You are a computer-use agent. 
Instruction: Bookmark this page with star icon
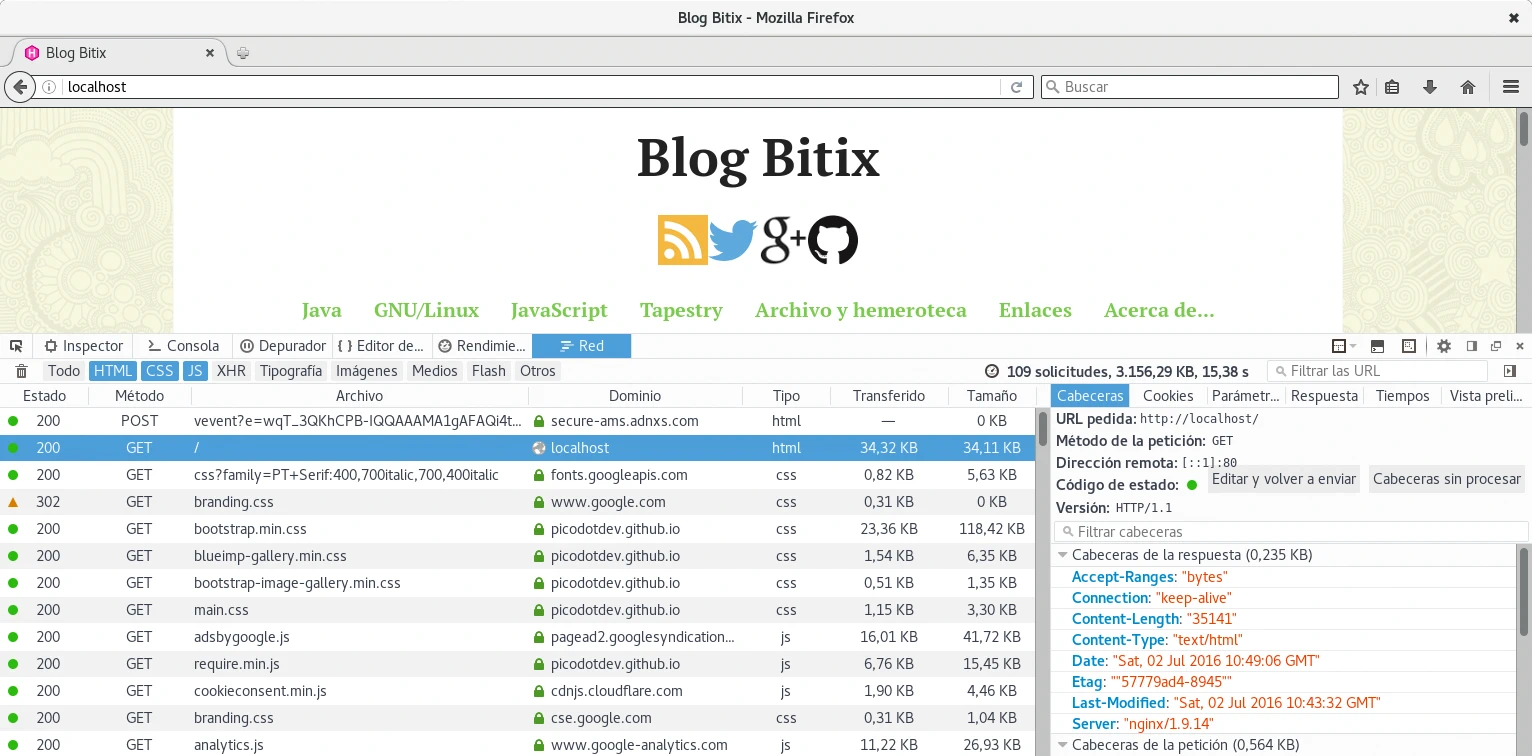(x=1360, y=87)
